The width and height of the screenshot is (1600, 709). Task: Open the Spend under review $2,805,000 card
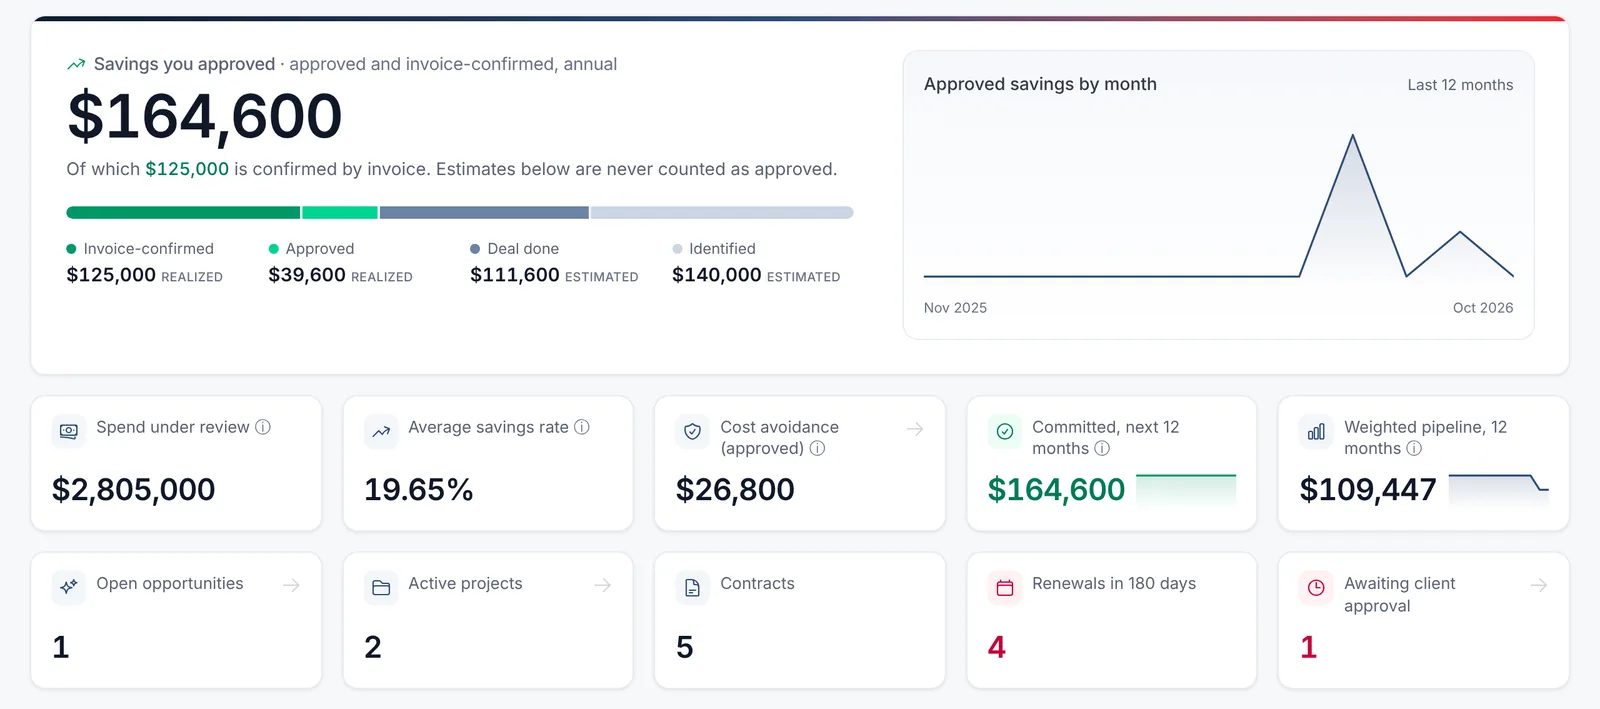click(176, 463)
